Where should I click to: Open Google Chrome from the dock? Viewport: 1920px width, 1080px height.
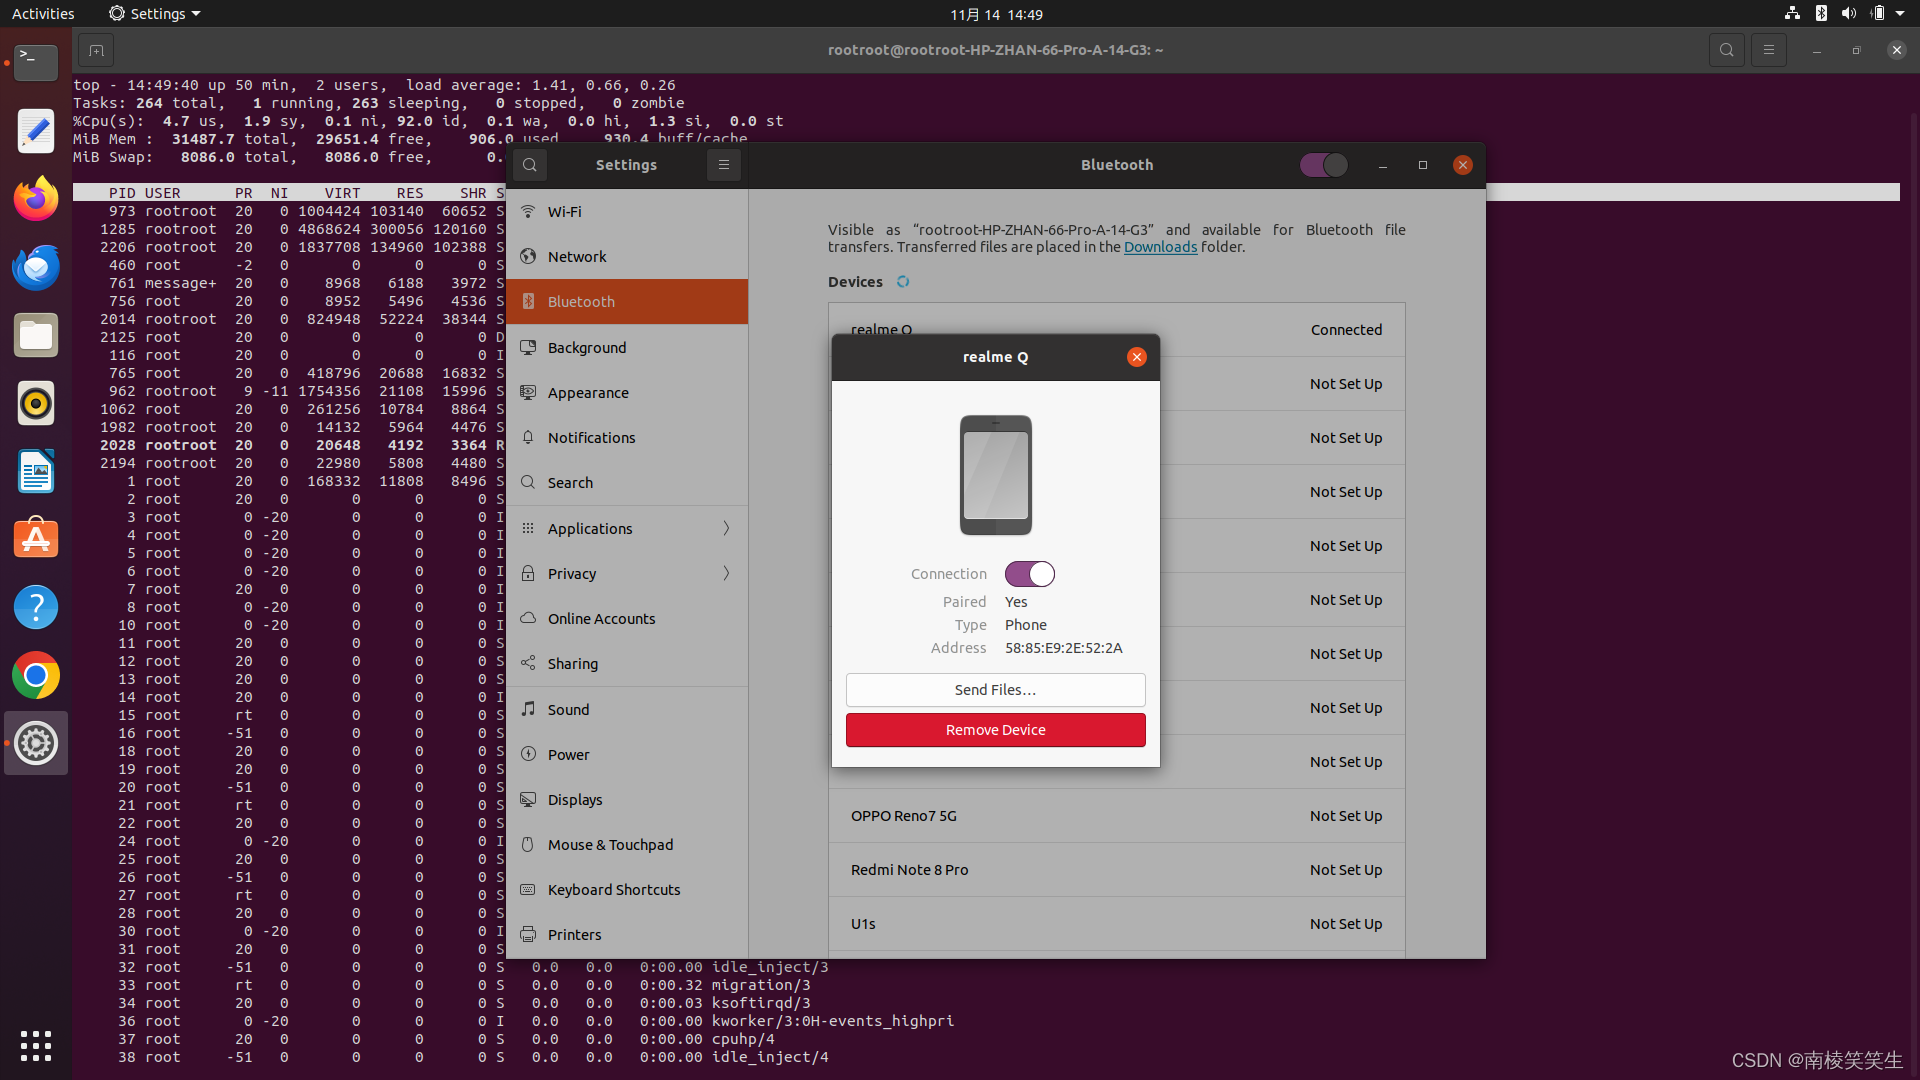point(36,676)
